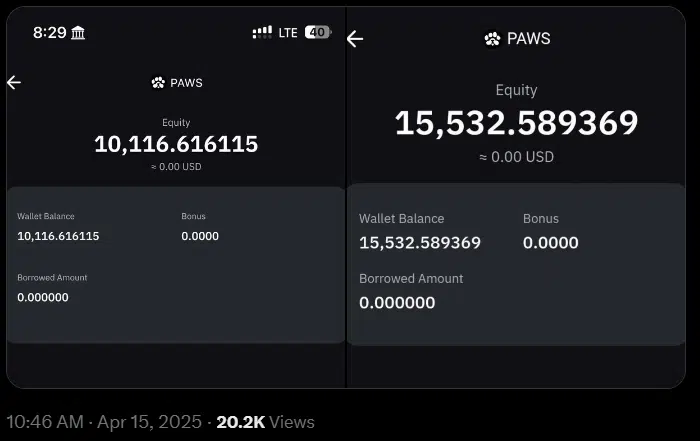This screenshot has width=700, height=441.
Task: Tap the Borrowed Amount label in the 15,532 card
Action: point(411,278)
